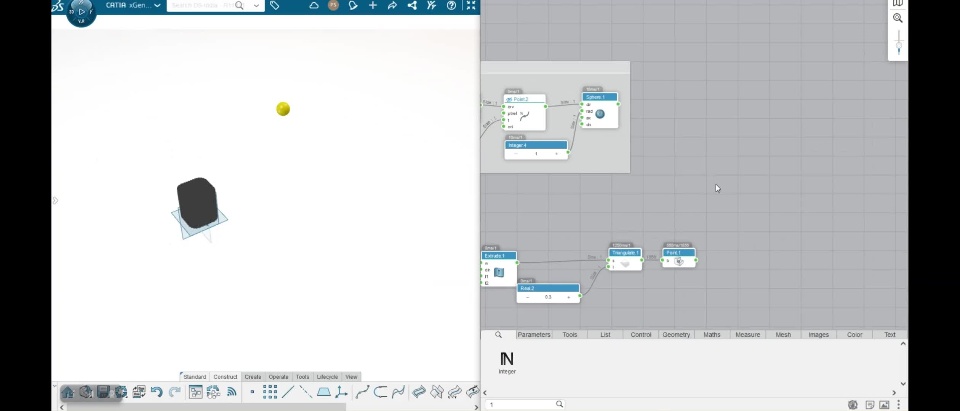960x411 pixels.
Task: Click the Sphere.1 node header
Action: [599, 97]
